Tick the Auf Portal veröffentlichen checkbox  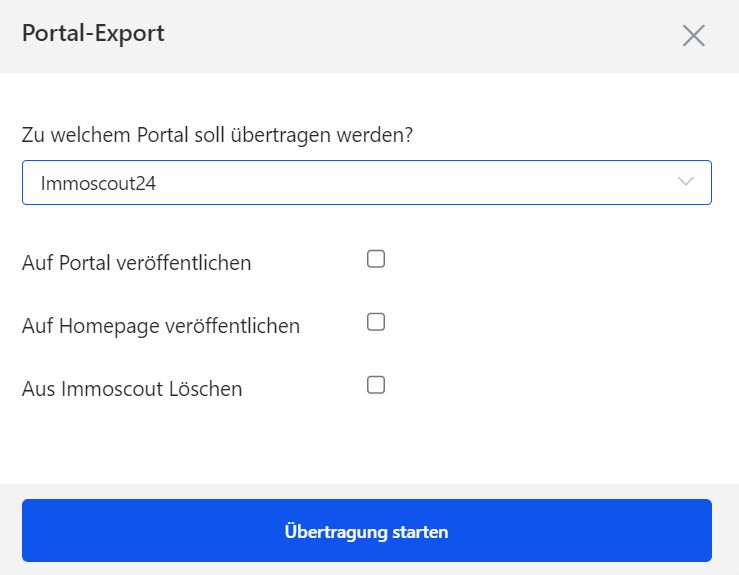click(x=376, y=260)
